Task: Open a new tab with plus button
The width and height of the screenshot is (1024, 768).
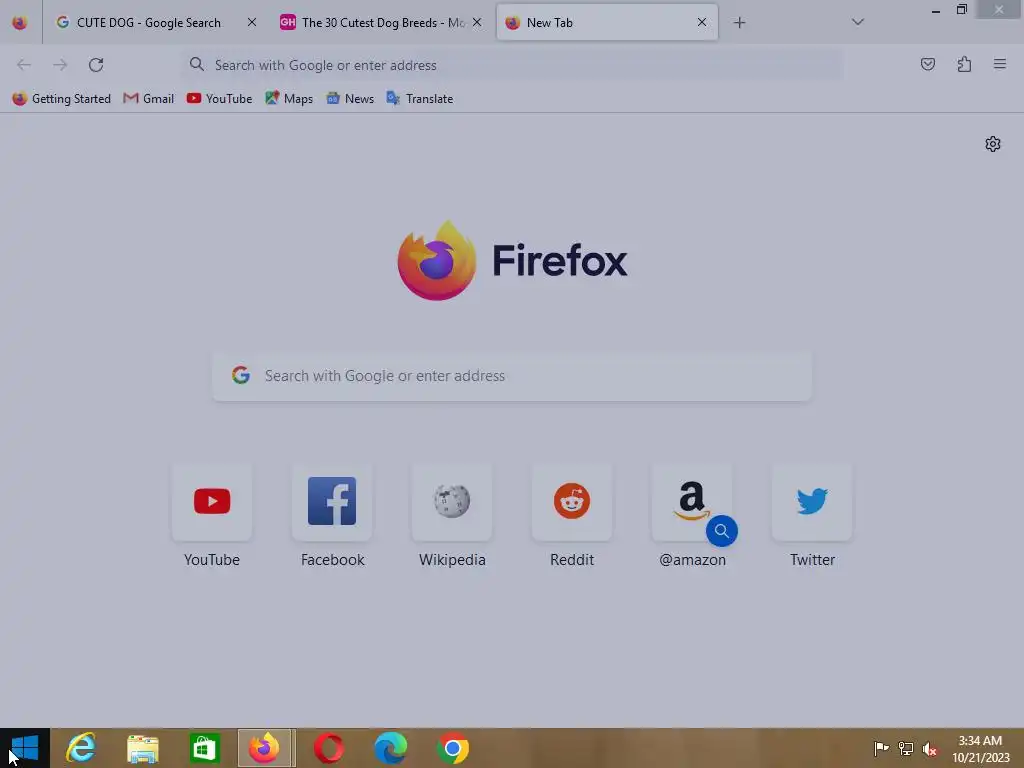Action: [739, 23]
